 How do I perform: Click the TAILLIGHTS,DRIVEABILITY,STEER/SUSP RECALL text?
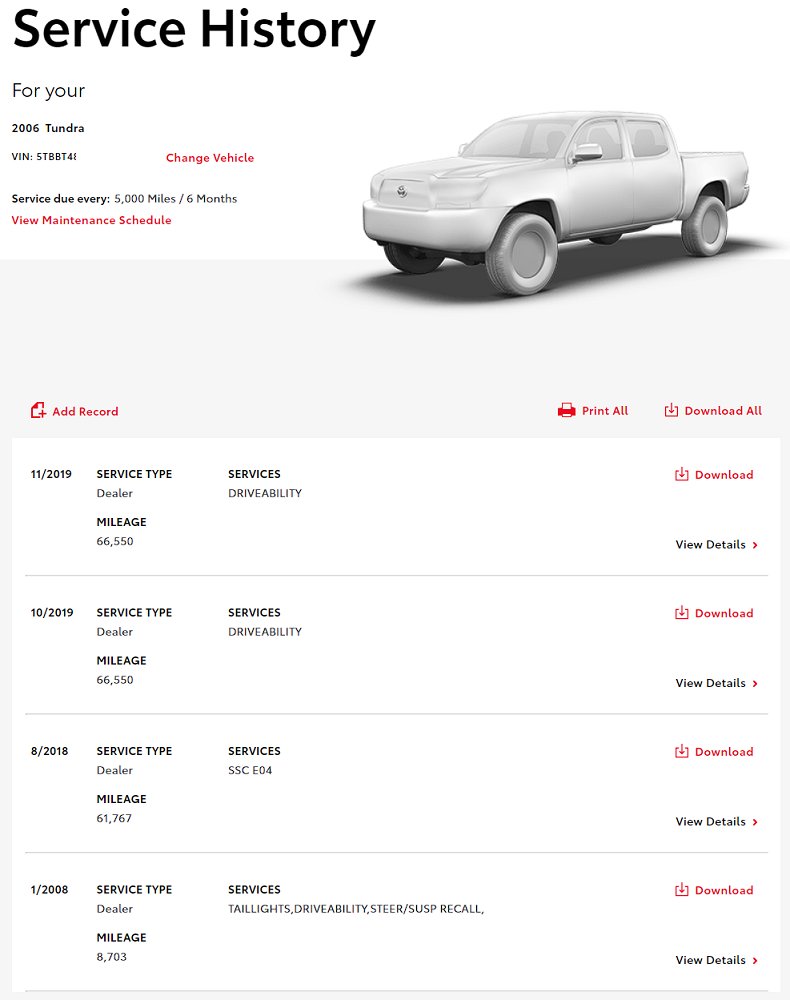356,908
